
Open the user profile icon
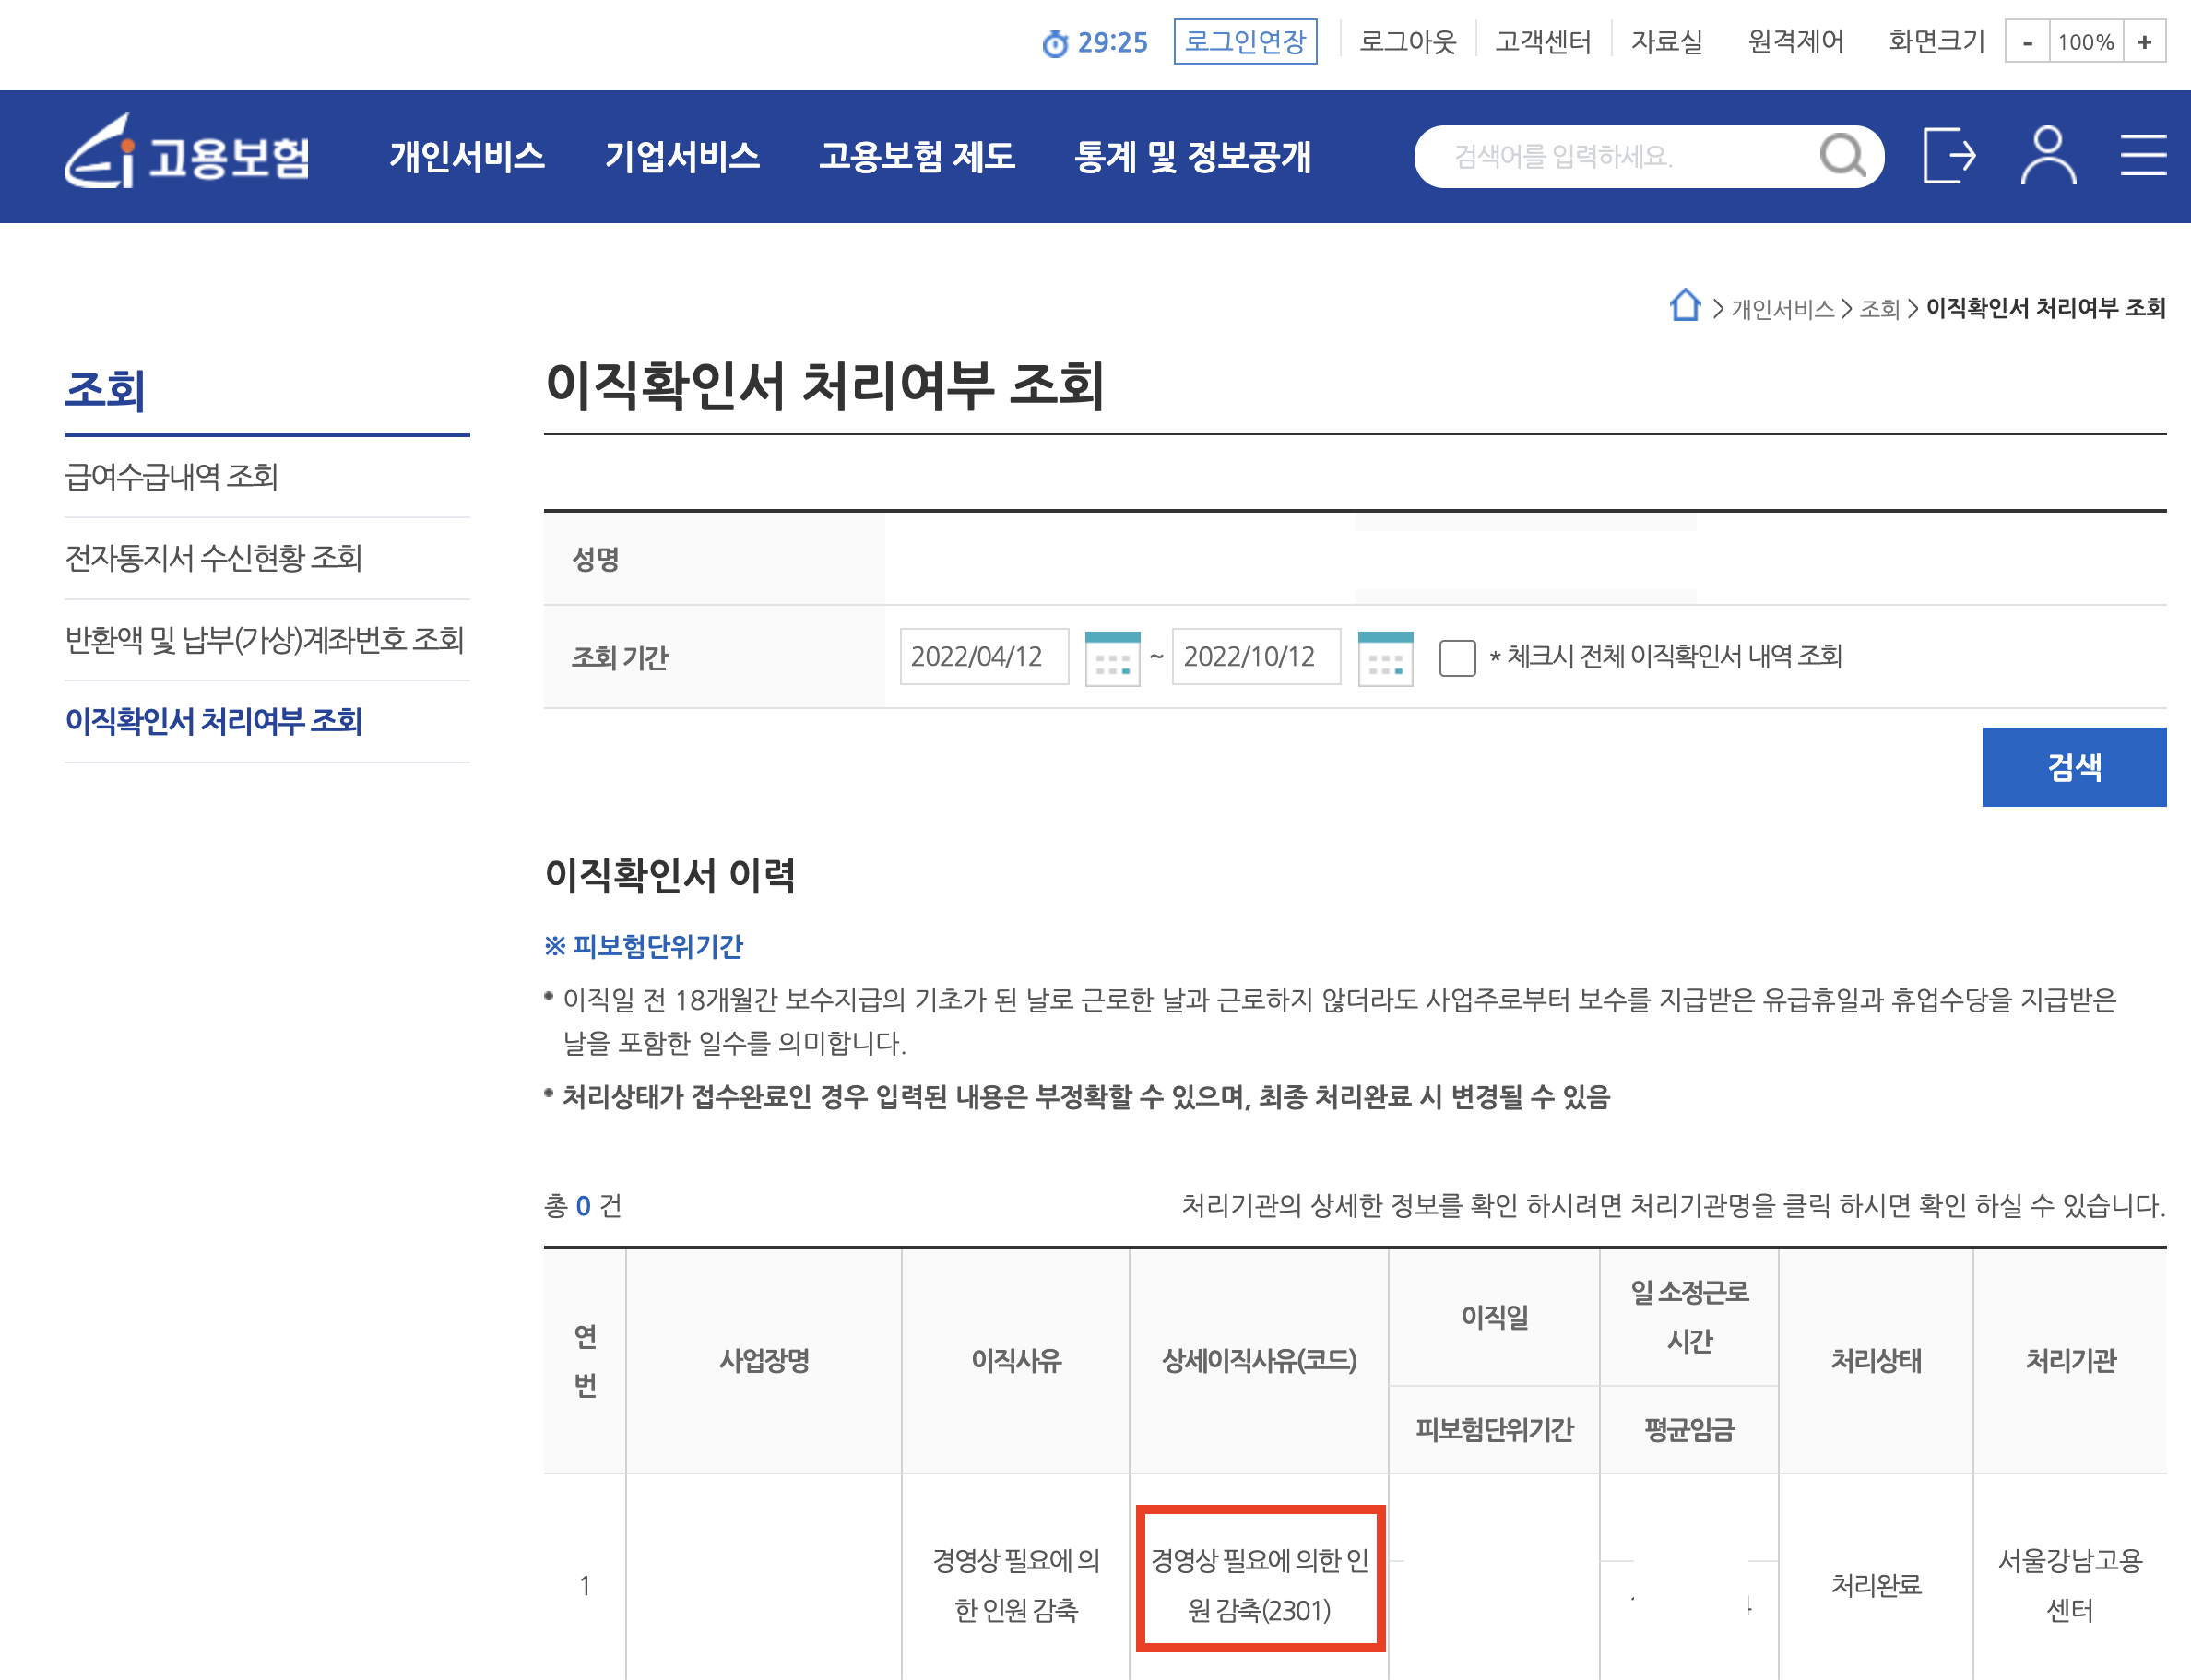click(2047, 155)
